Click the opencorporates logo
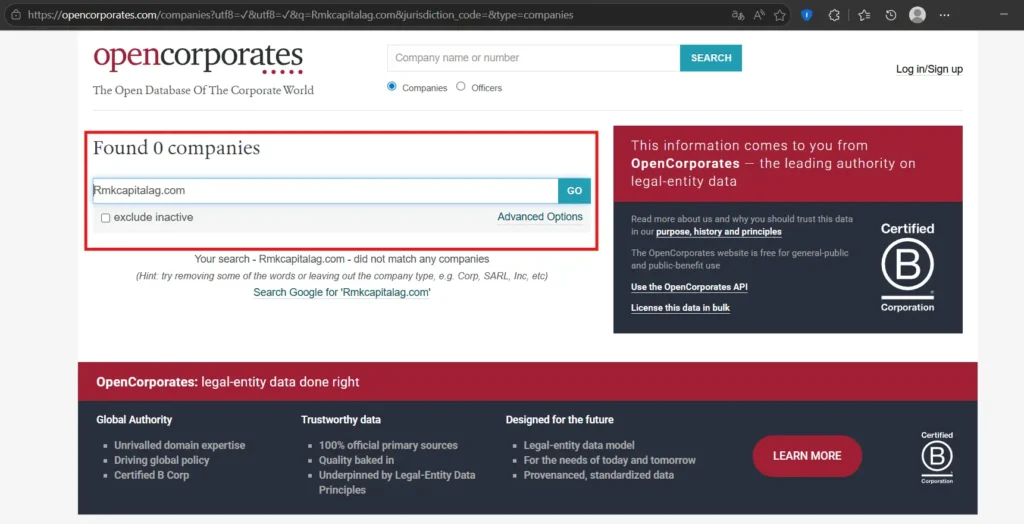 [x=199, y=58]
